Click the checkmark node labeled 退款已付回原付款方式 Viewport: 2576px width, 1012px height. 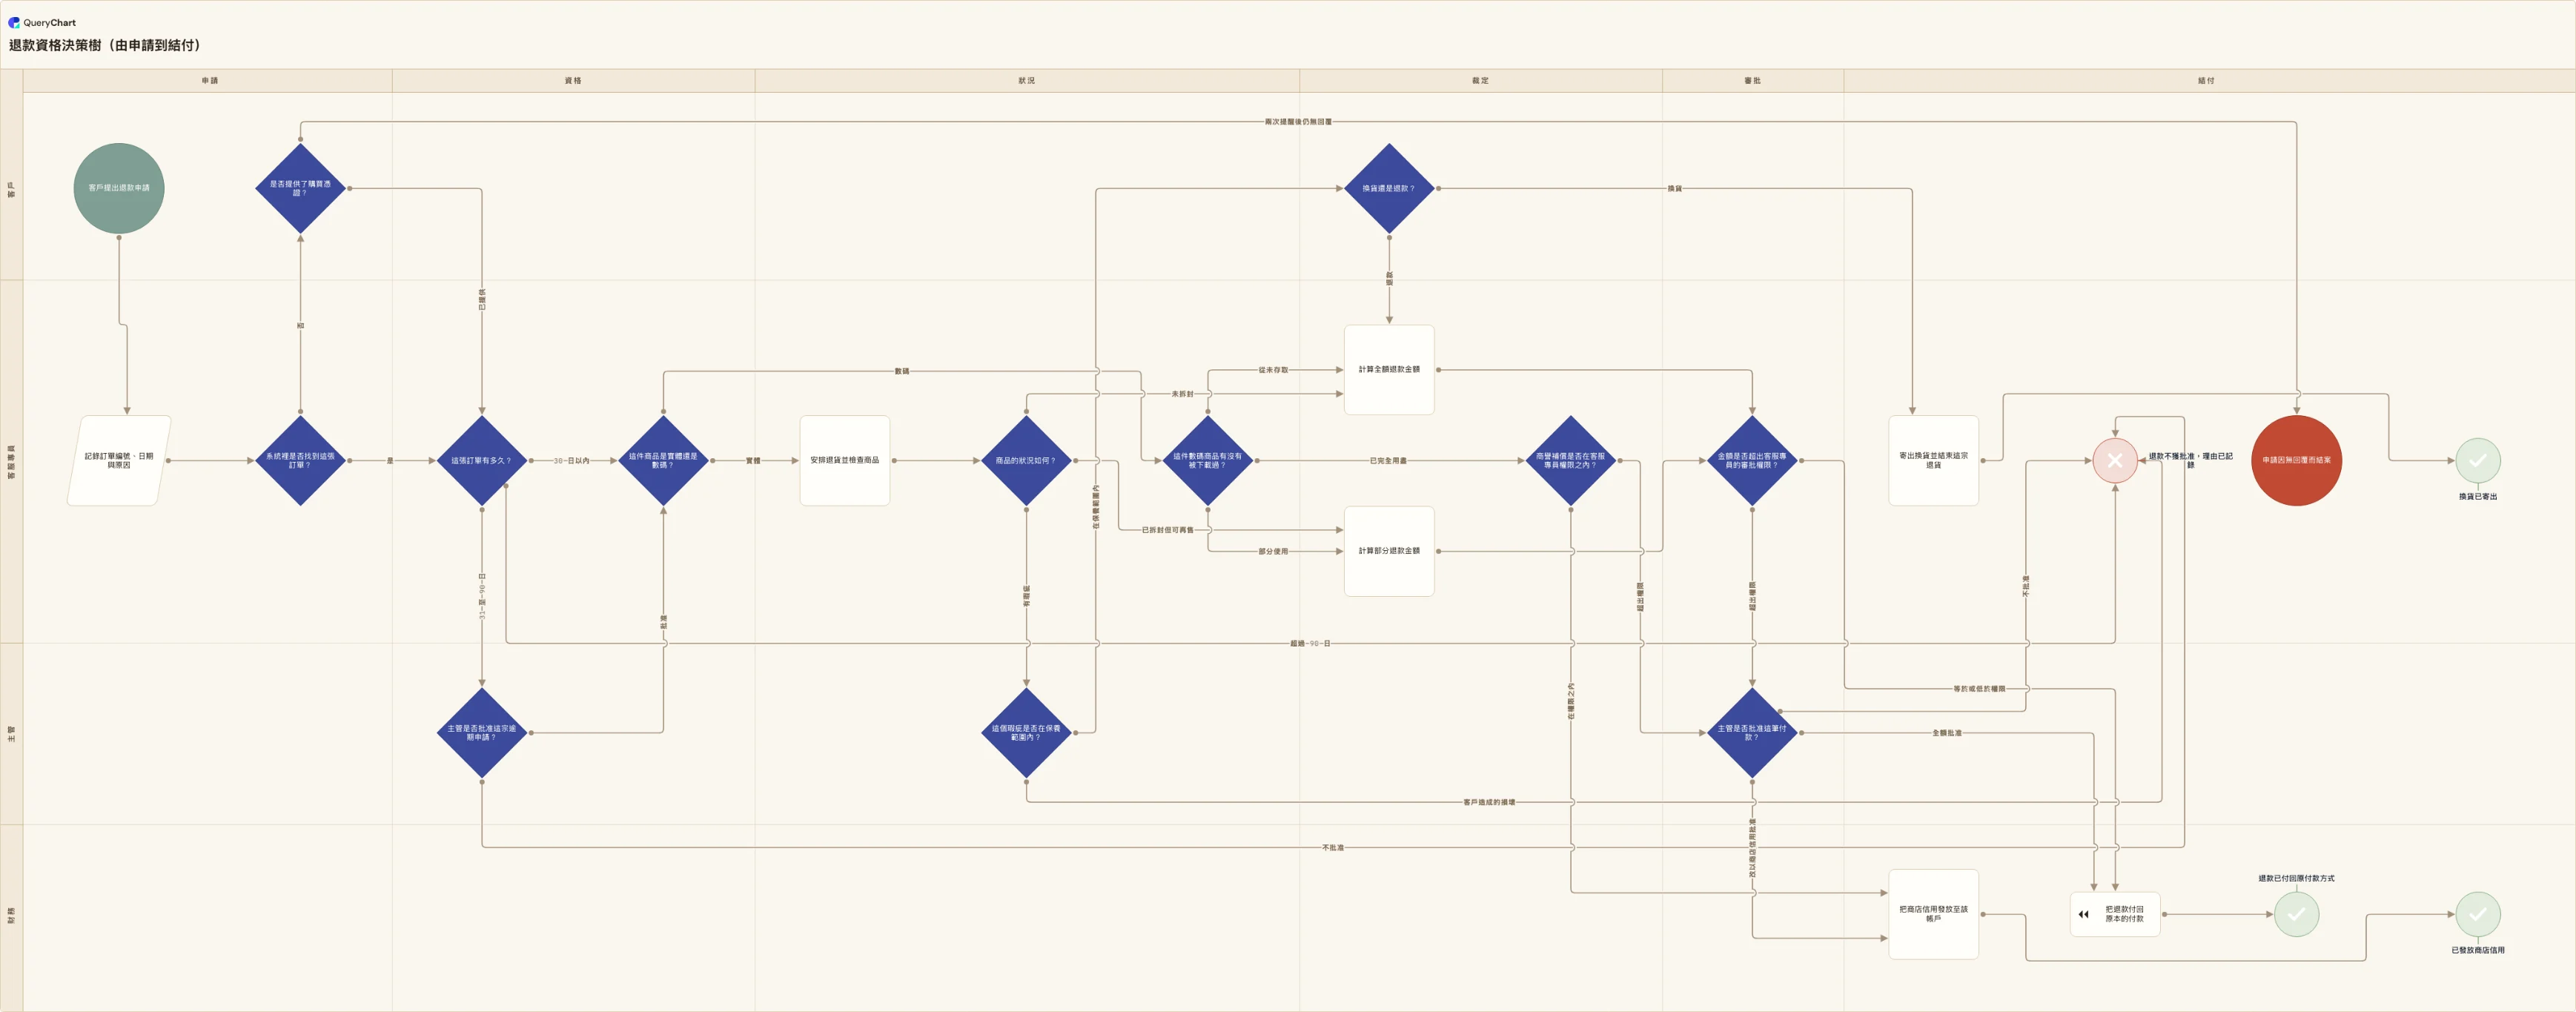coord(2296,914)
